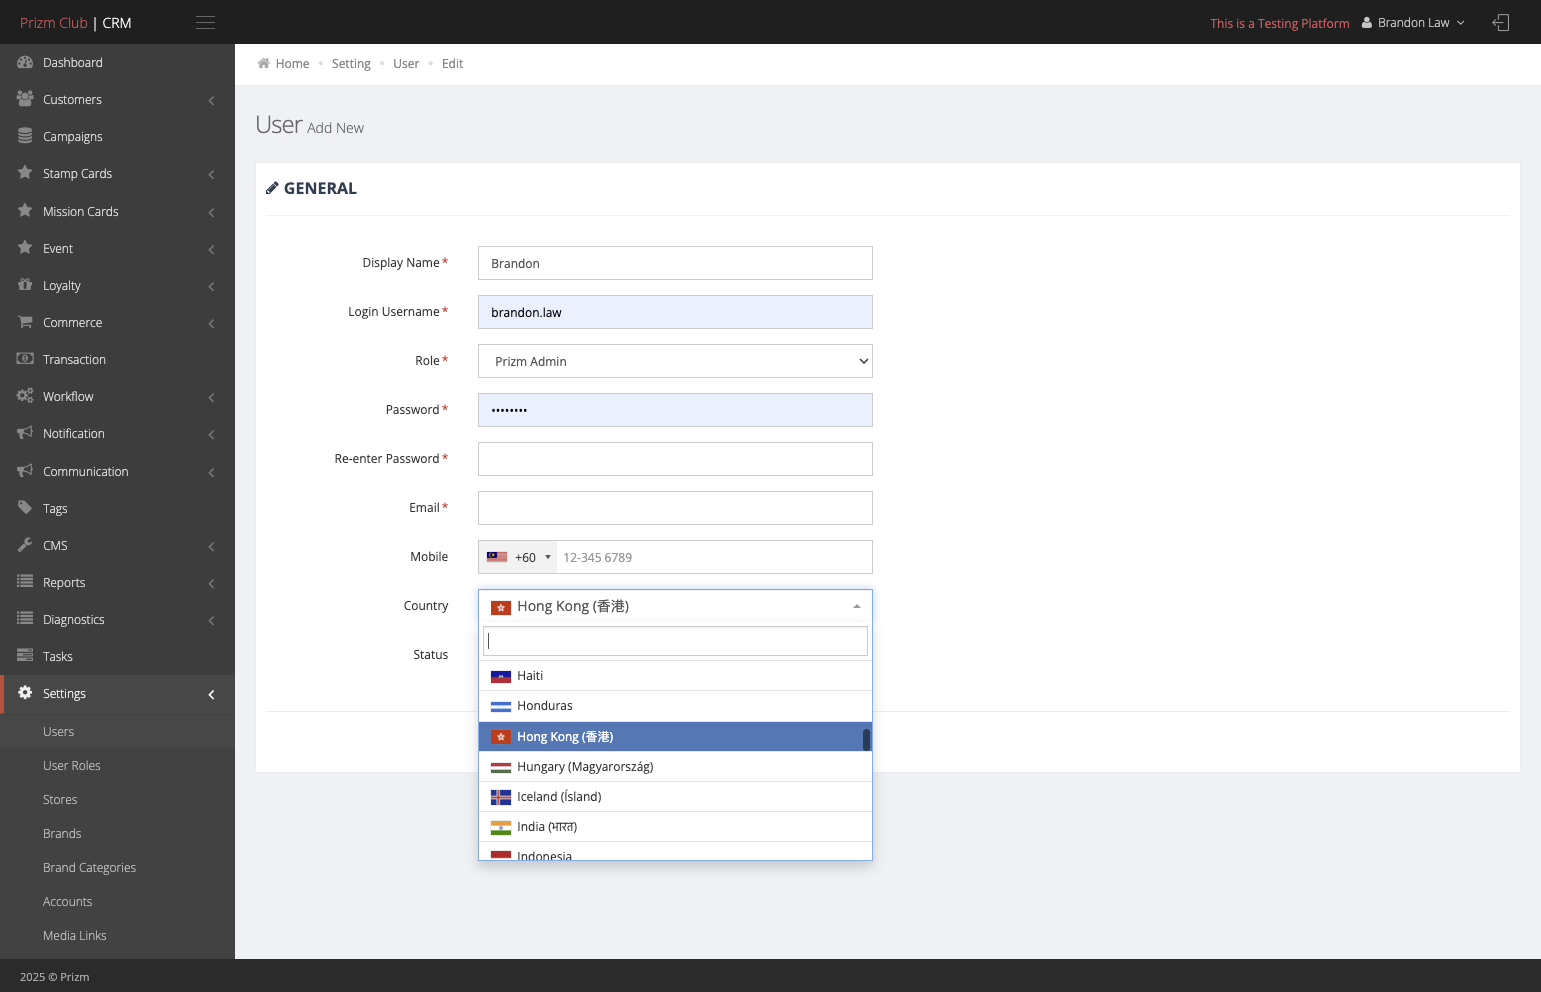Click the Customers group icon
Screen dimensions: 1541x992
[x=25, y=99]
